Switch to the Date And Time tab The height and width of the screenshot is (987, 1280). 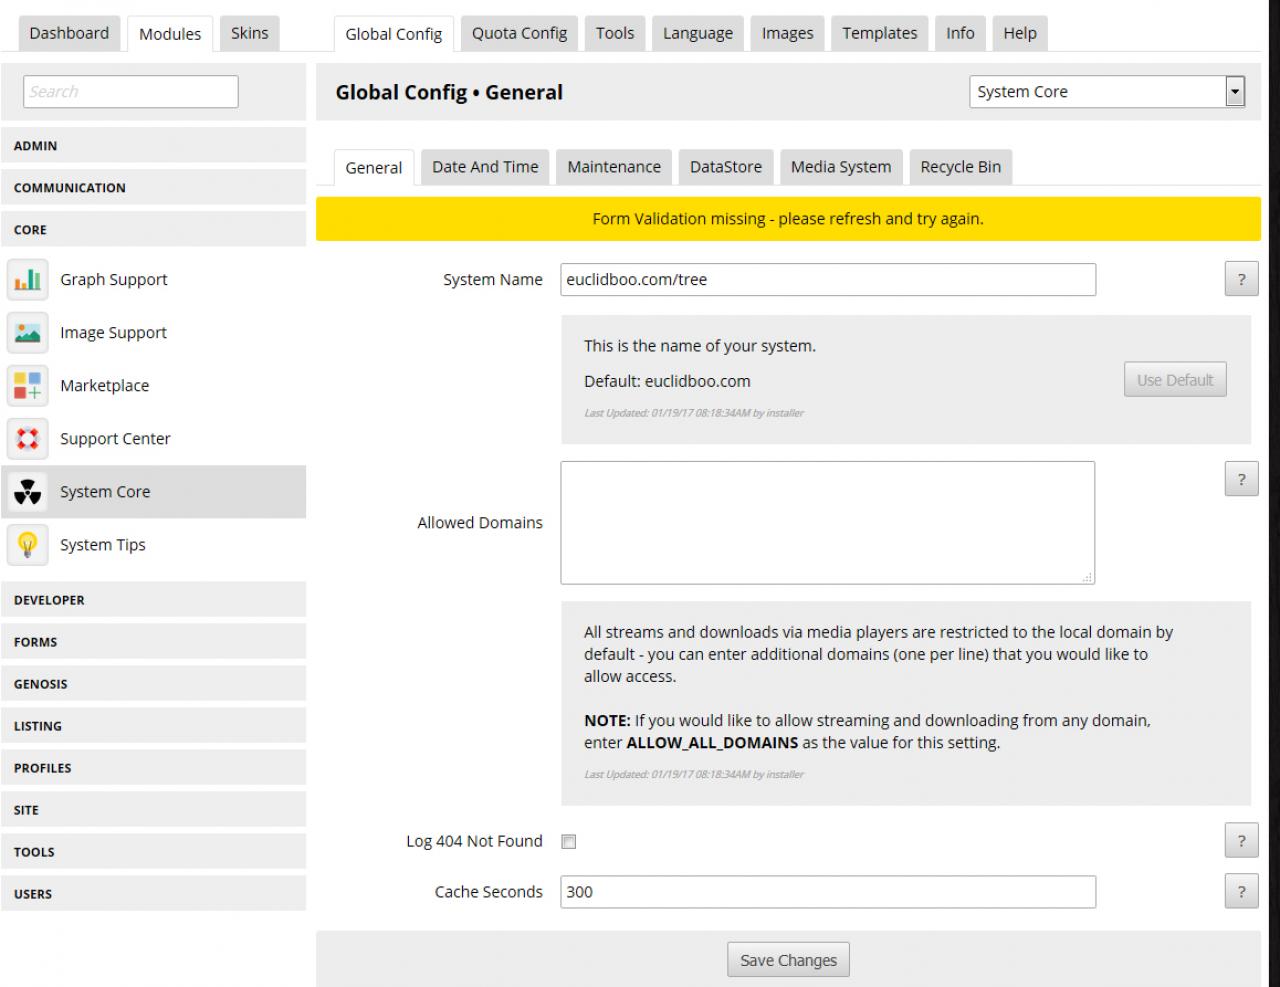click(x=485, y=167)
